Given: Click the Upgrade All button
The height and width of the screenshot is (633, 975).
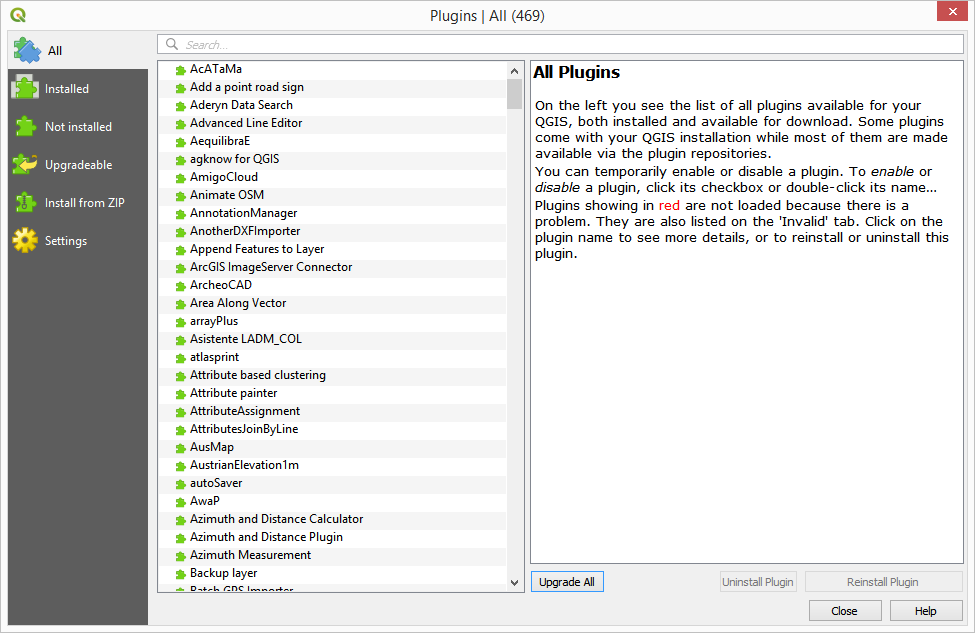Looking at the screenshot, I should coord(567,582).
